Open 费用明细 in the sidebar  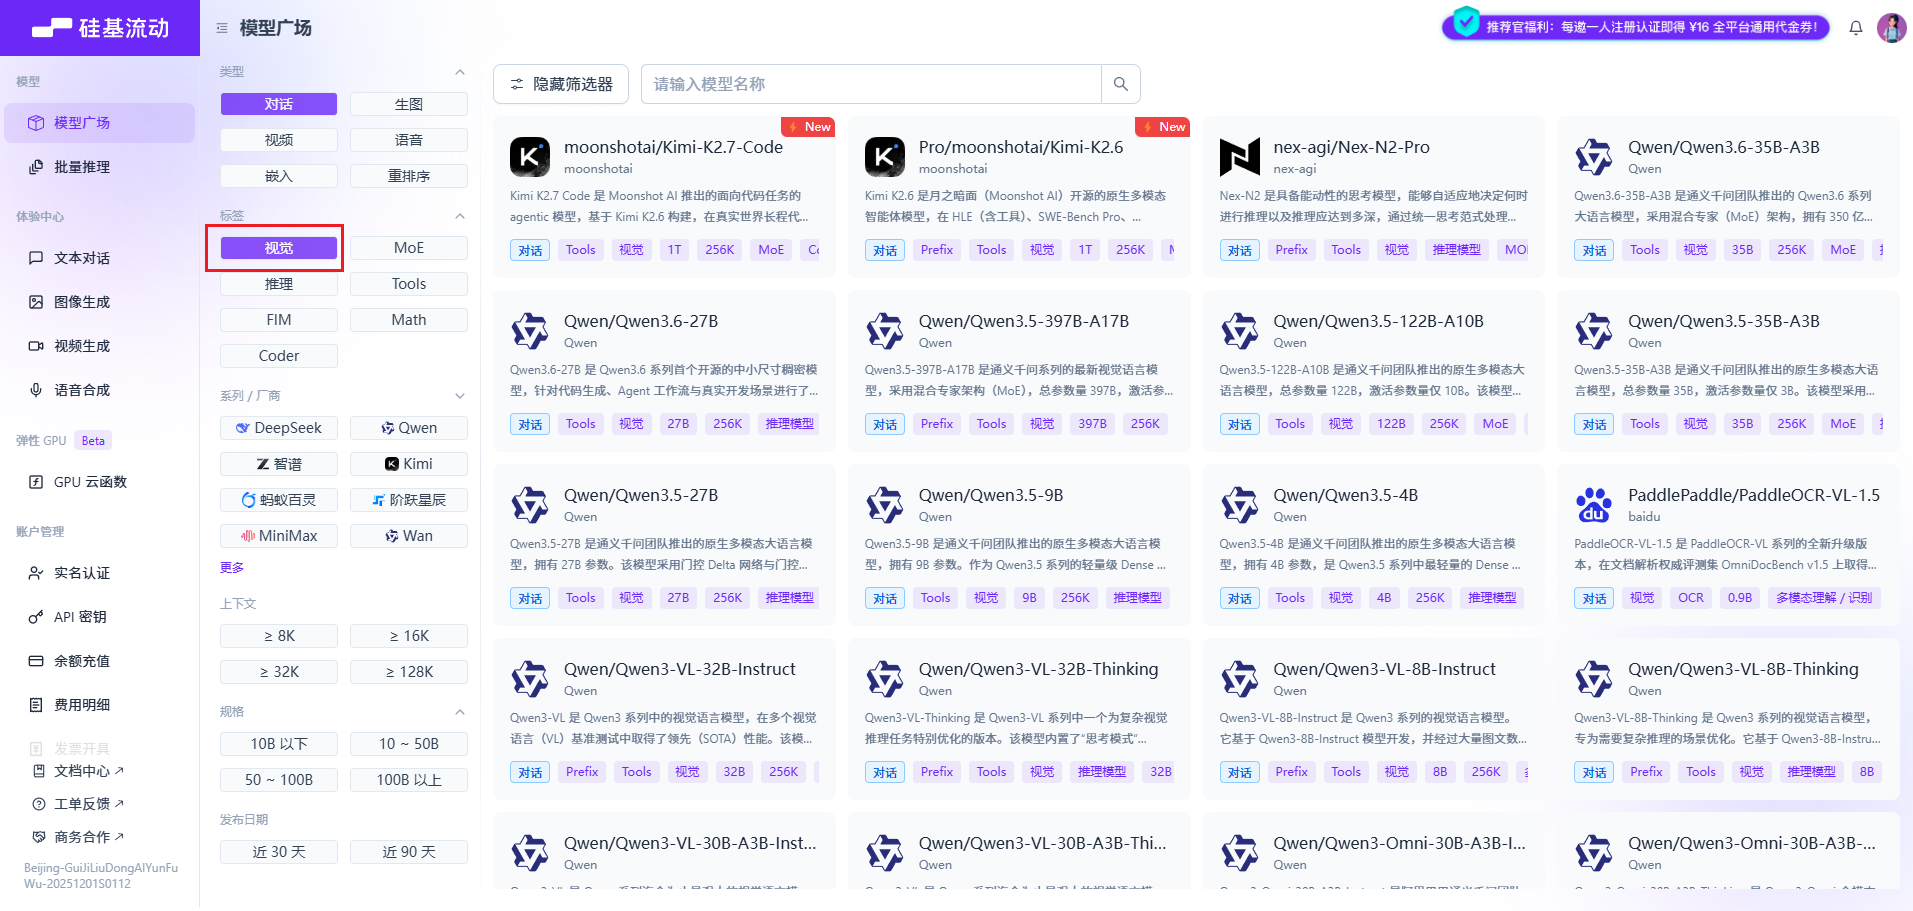coord(99,705)
